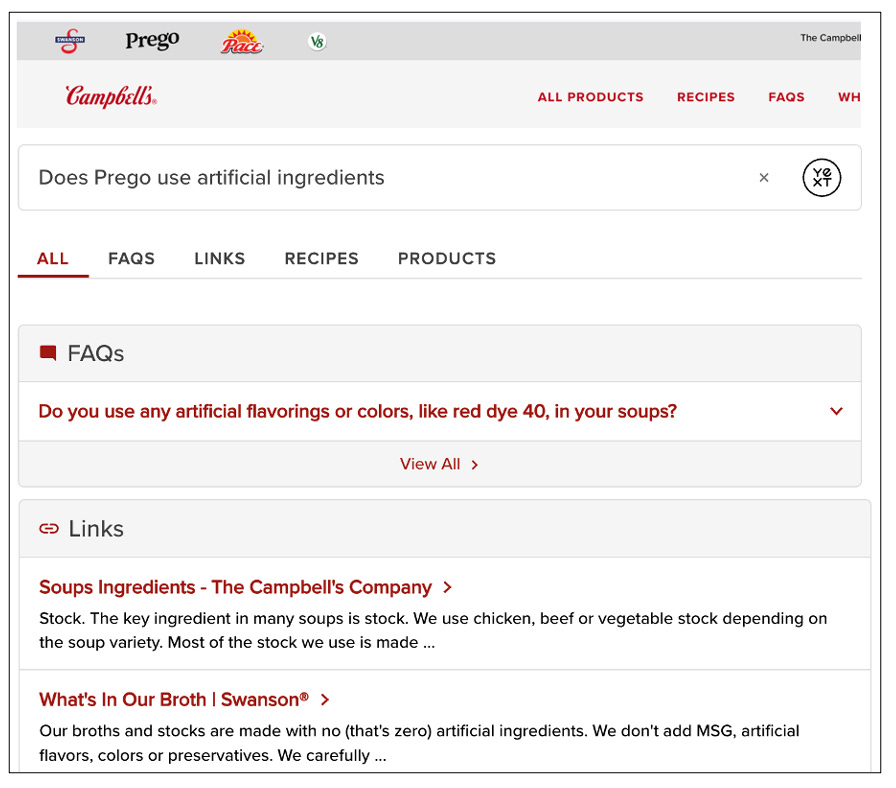Click the 'Stock. The key ingredient' snippet text
Viewport: 896px width, 788px height.
[433, 630]
